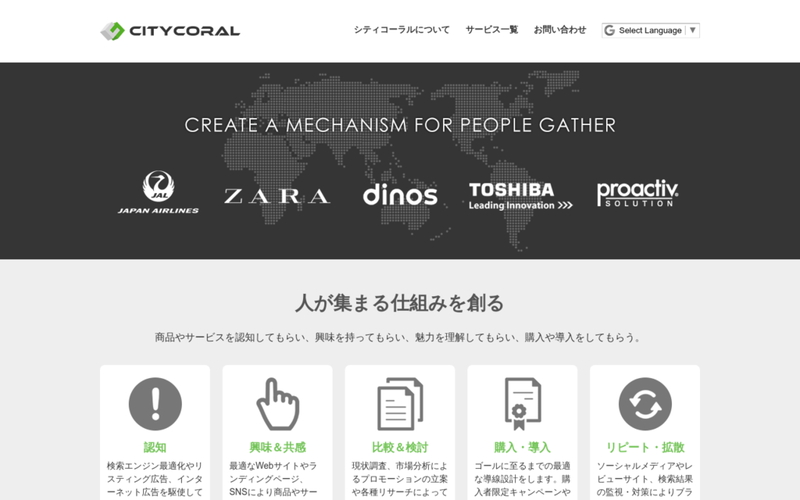The width and height of the screenshot is (800, 500).
Task: Open サービス一覧 menu item
Action: (x=492, y=30)
